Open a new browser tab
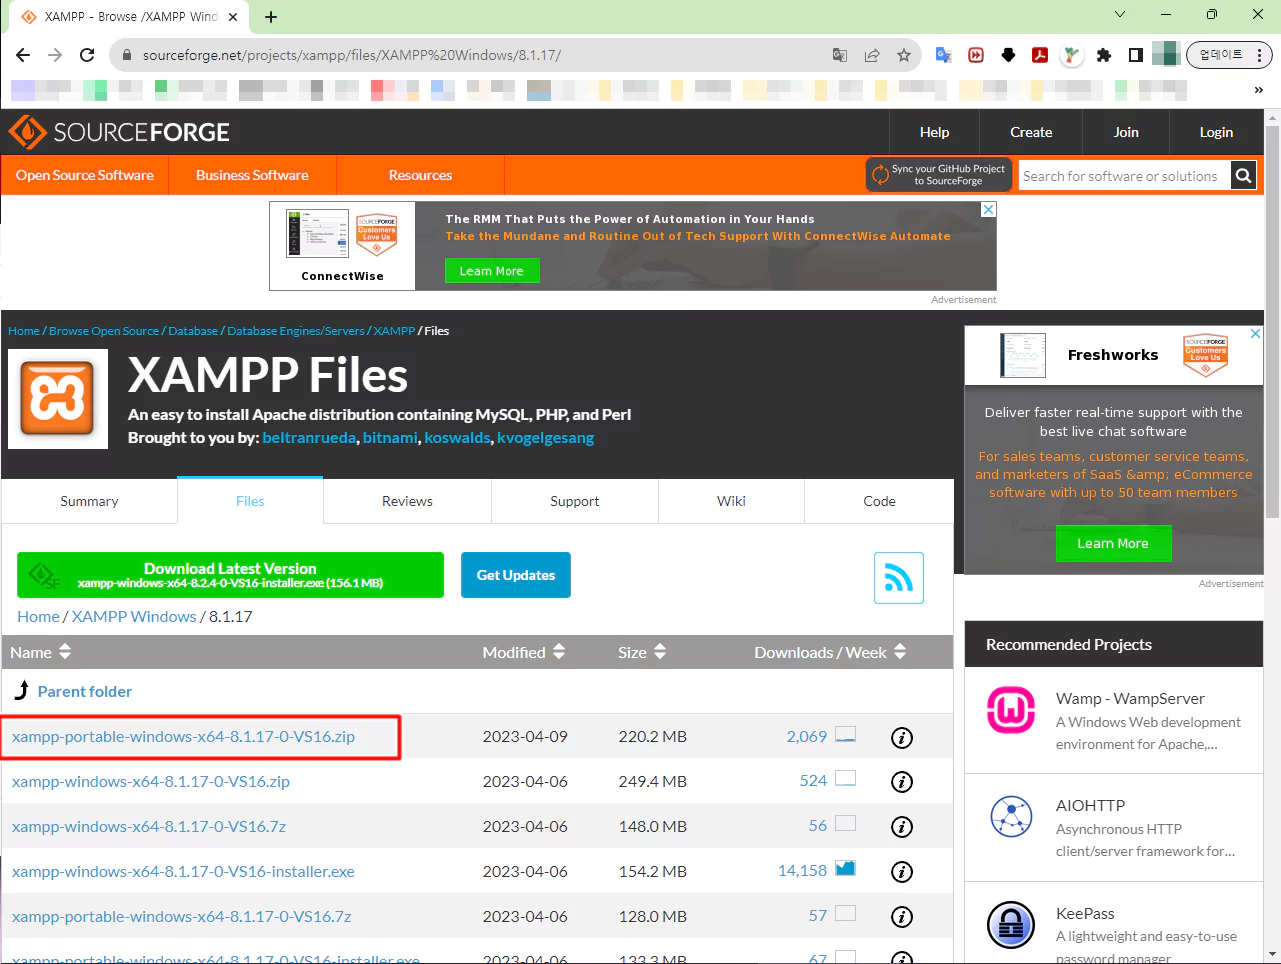Screen dimensions: 1281x964 click(x=271, y=17)
